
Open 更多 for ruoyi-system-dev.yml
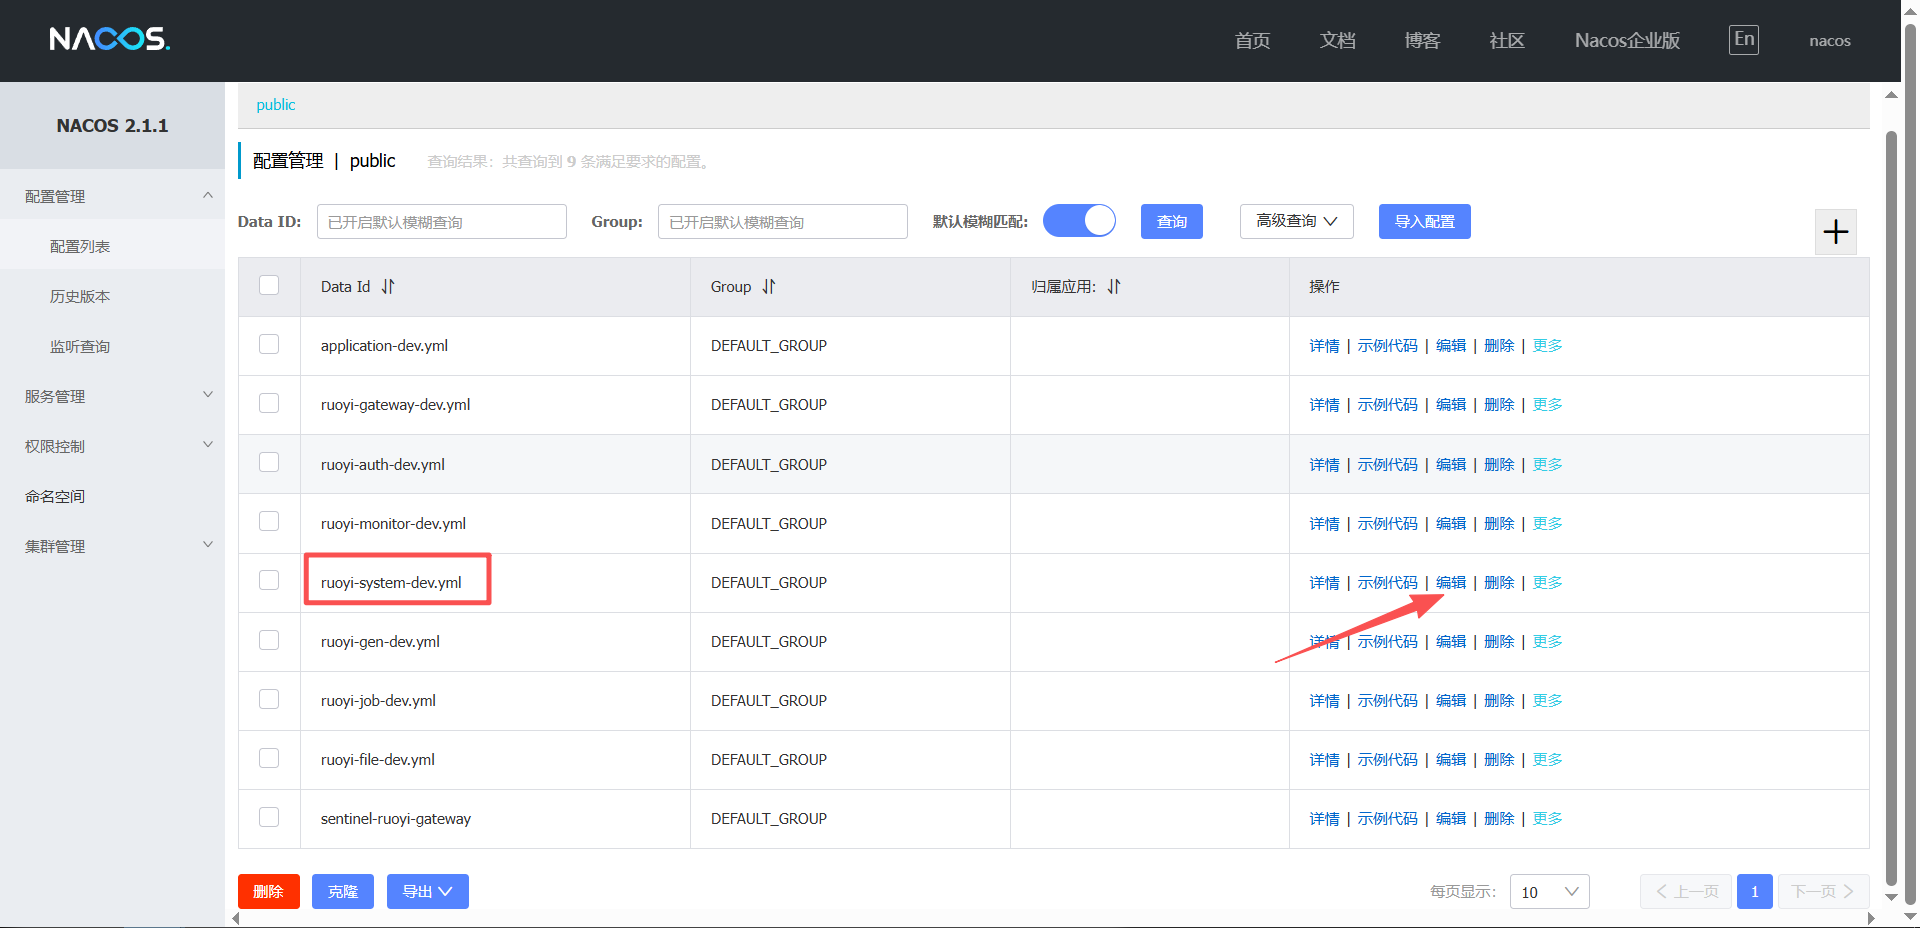click(1547, 583)
